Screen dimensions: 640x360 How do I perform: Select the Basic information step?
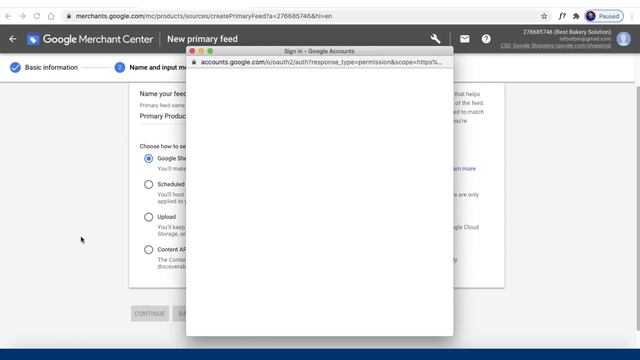pyautogui.click(x=44, y=67)
